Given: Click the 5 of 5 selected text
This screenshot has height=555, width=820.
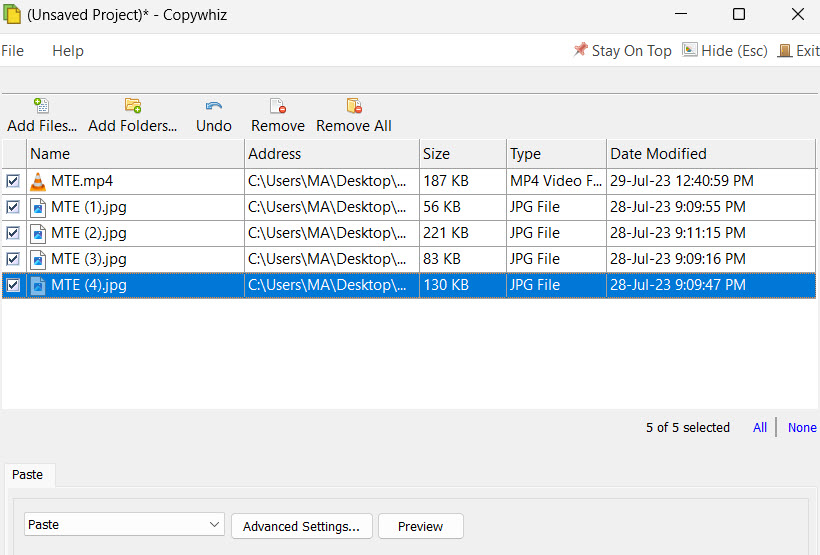Looking at the screenshot, I should click(688, 427).
